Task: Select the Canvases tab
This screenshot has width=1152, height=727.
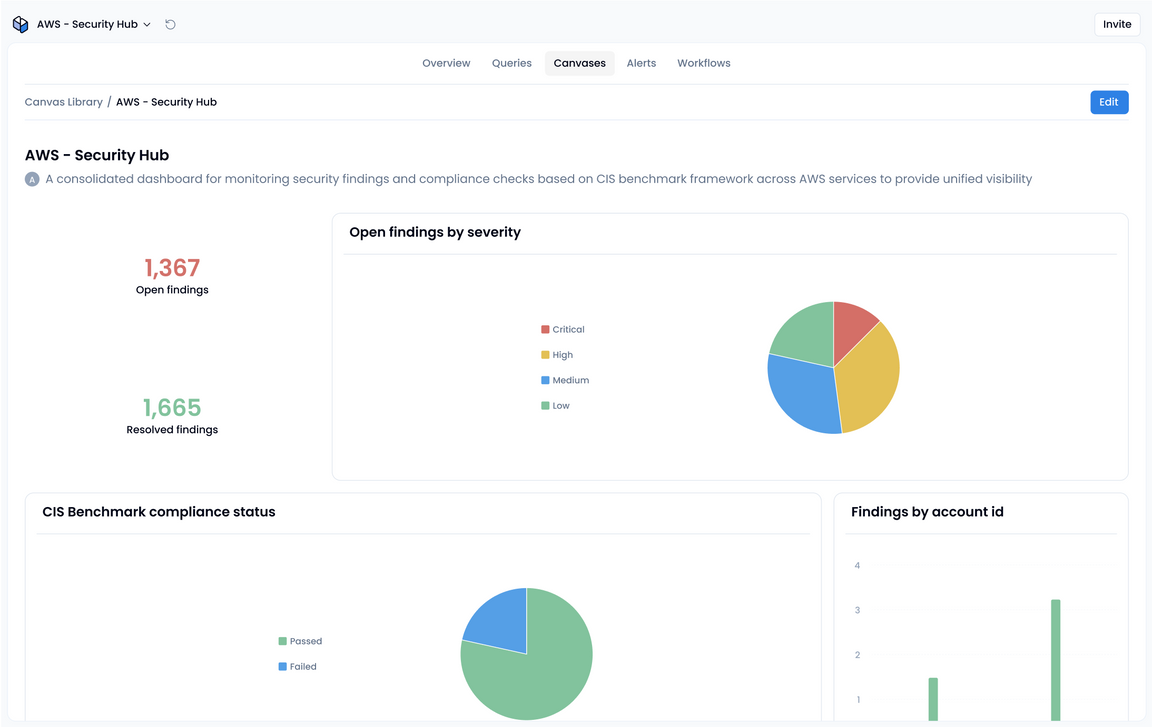Action: 580,63
